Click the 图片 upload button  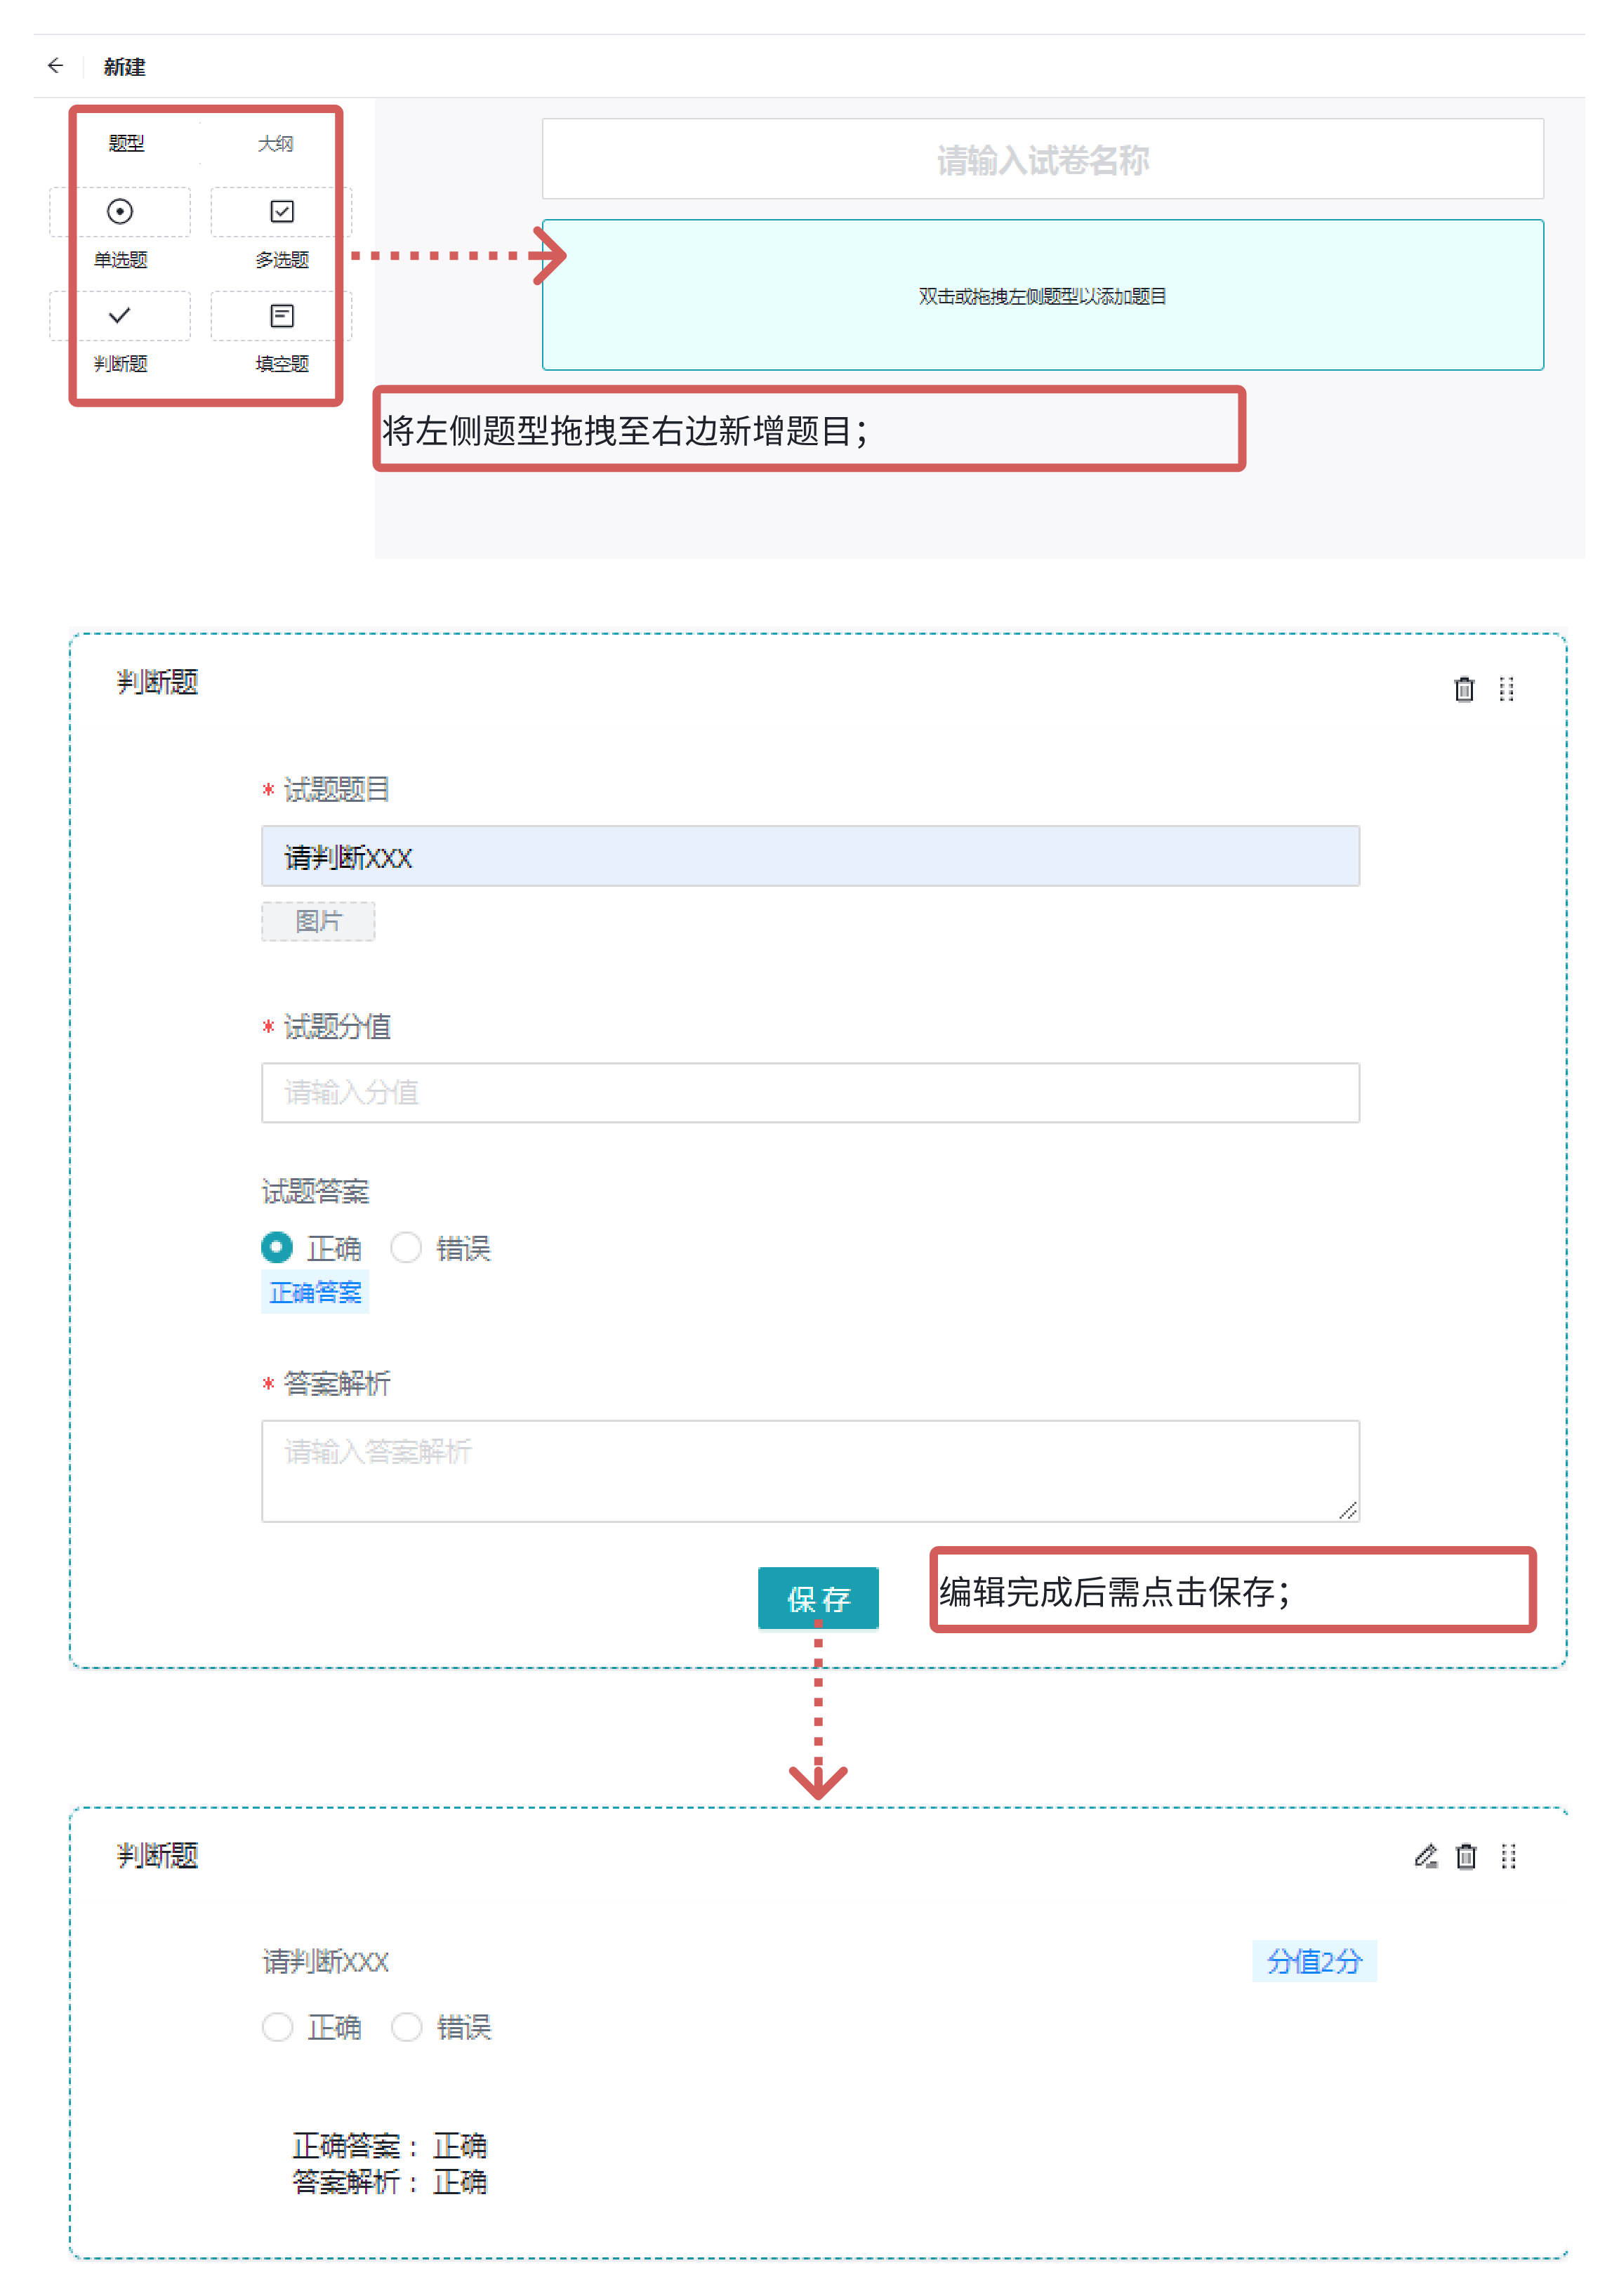pyautogui.click(x=318, y=921)
